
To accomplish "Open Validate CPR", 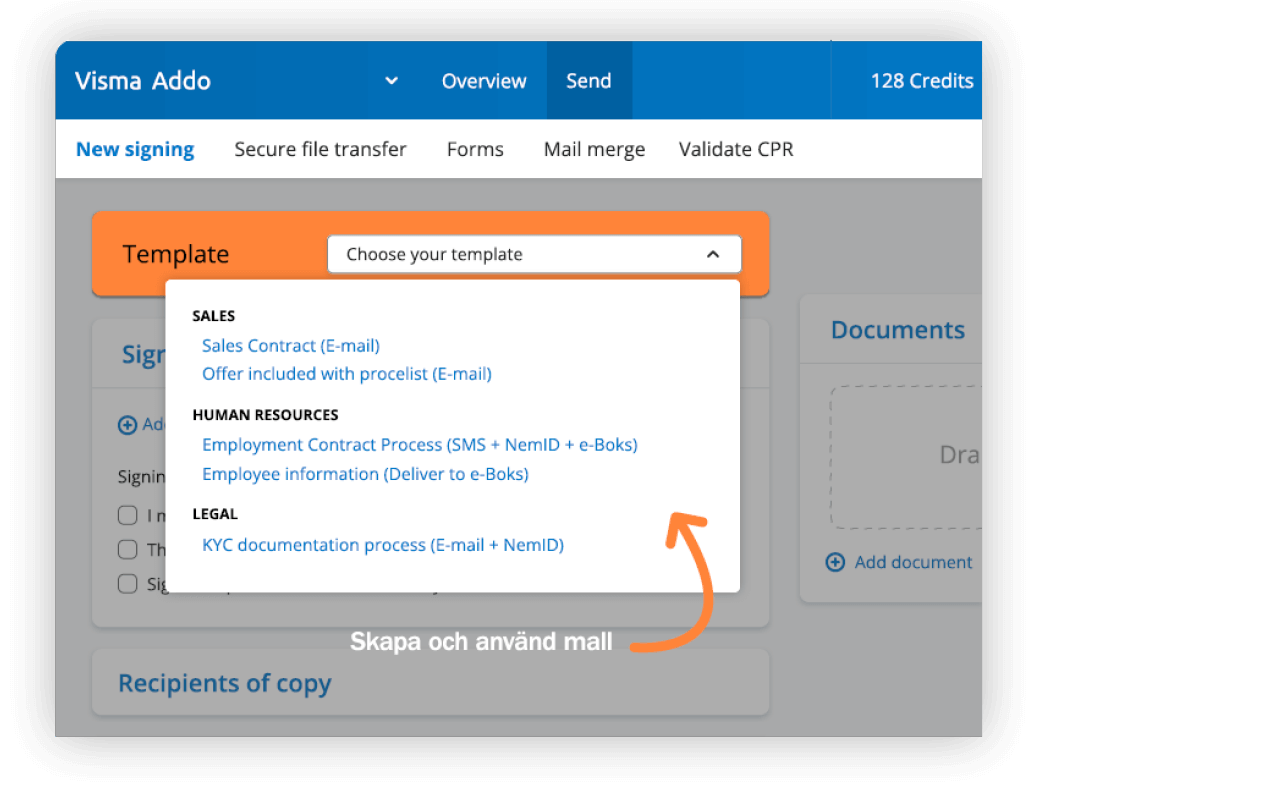I will (x=736, y=149).
